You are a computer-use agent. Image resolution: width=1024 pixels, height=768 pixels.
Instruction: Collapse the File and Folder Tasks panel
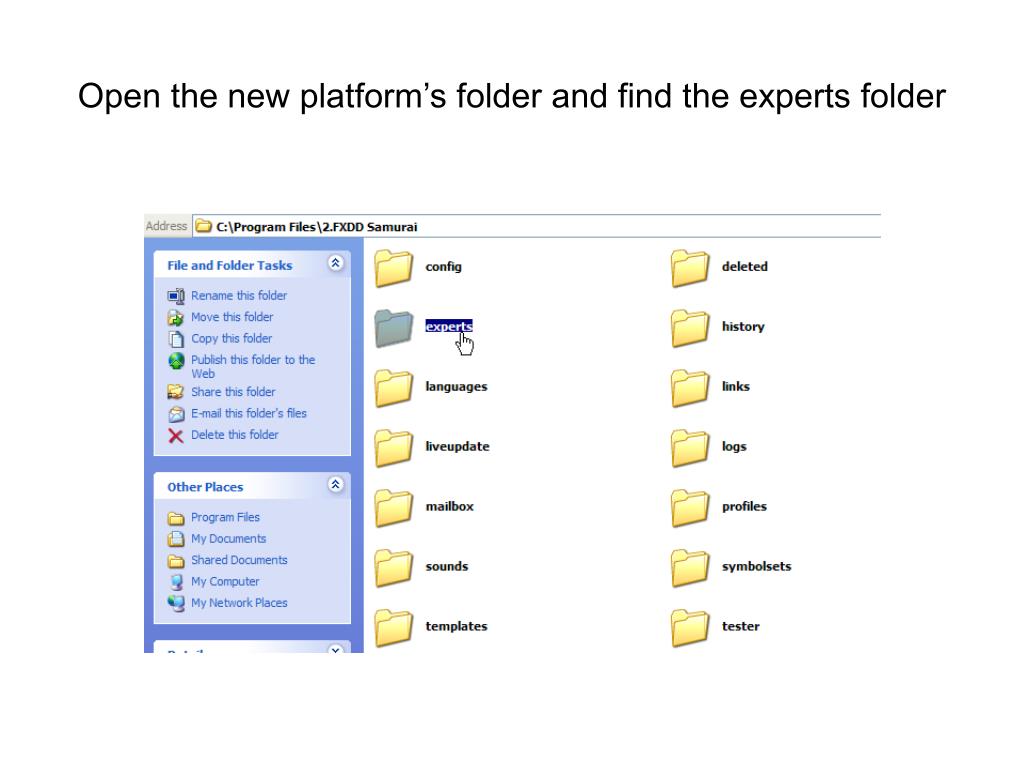(336, 263)
